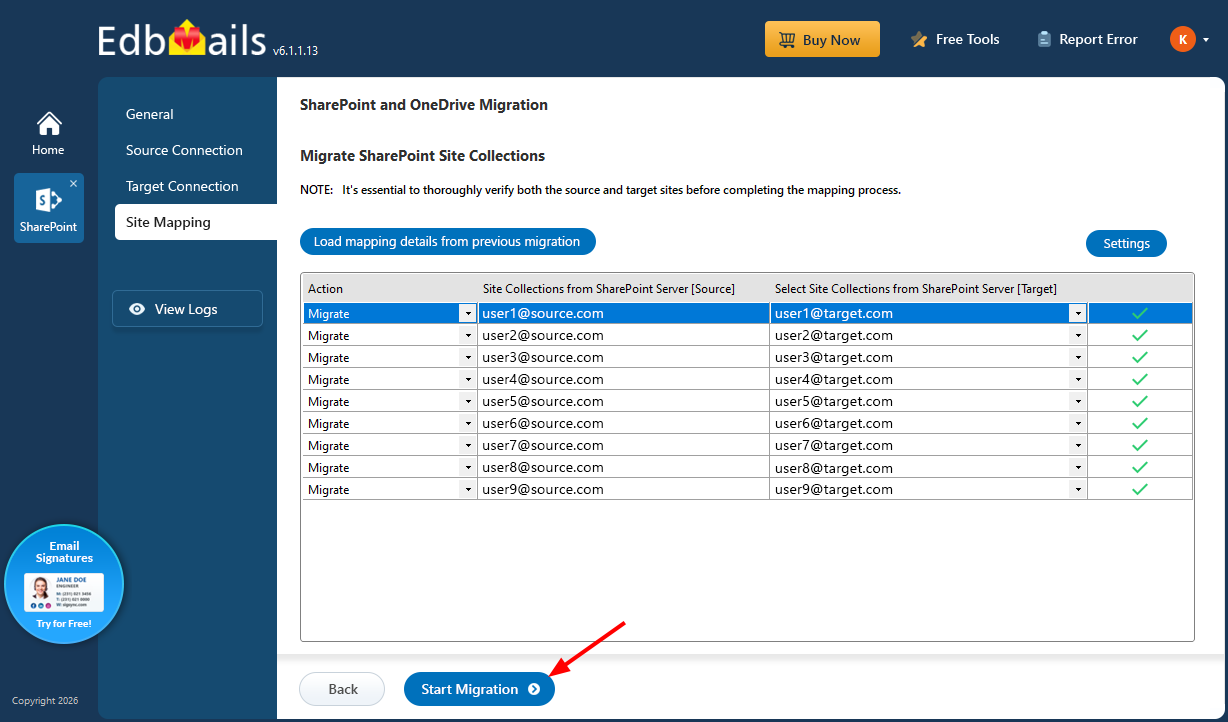Expand the account dropdown arrow beside the avatar
Image resolution: width=1228 pixels, height=722 pixels.
1206,40
